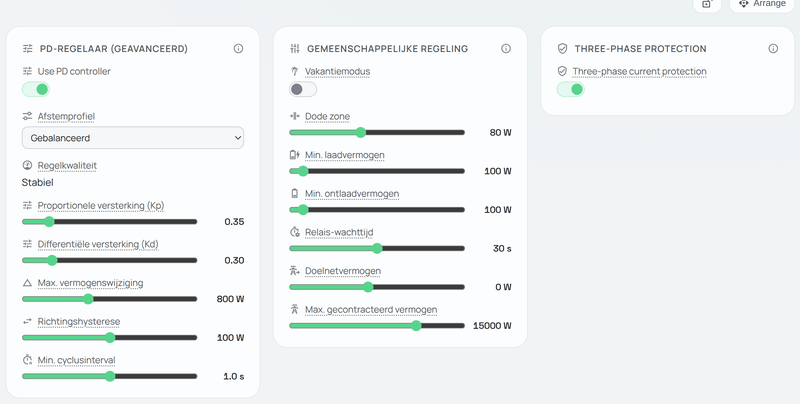
Task: Adjust the Max. vermogenswijziging slider
Action: [x=109, y=299]
